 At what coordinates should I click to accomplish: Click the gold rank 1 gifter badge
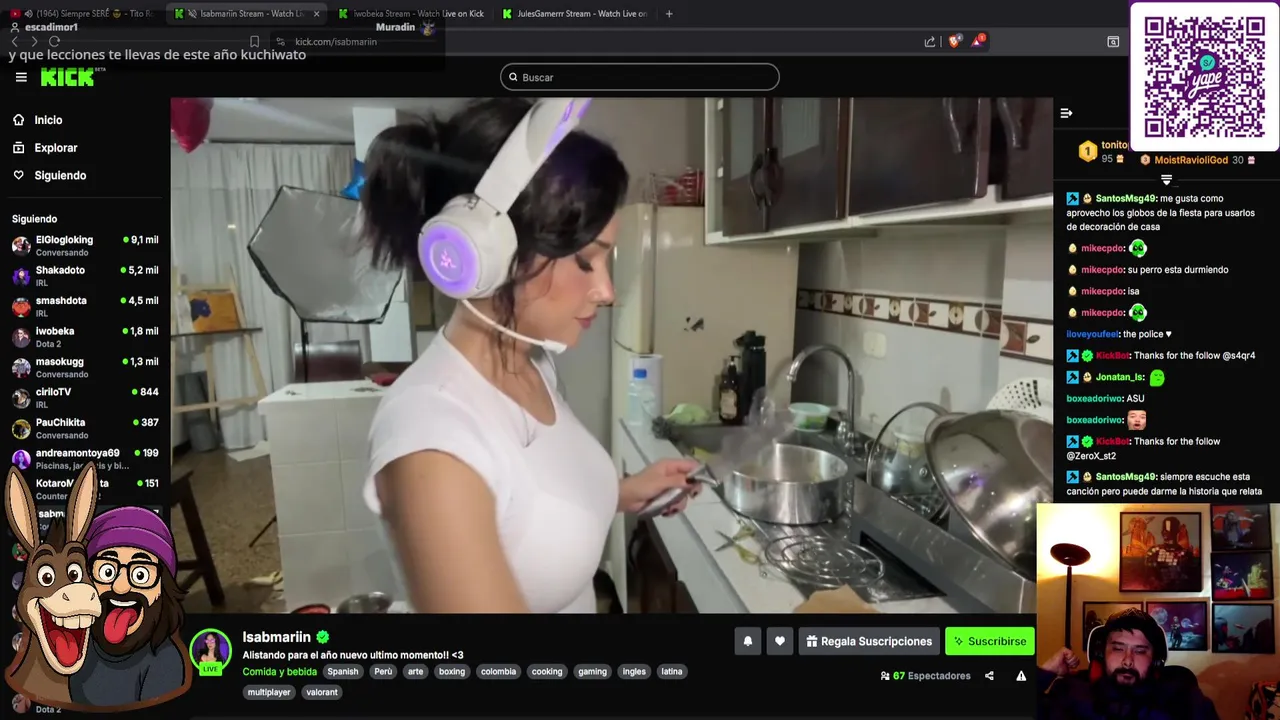point(1087,152)
